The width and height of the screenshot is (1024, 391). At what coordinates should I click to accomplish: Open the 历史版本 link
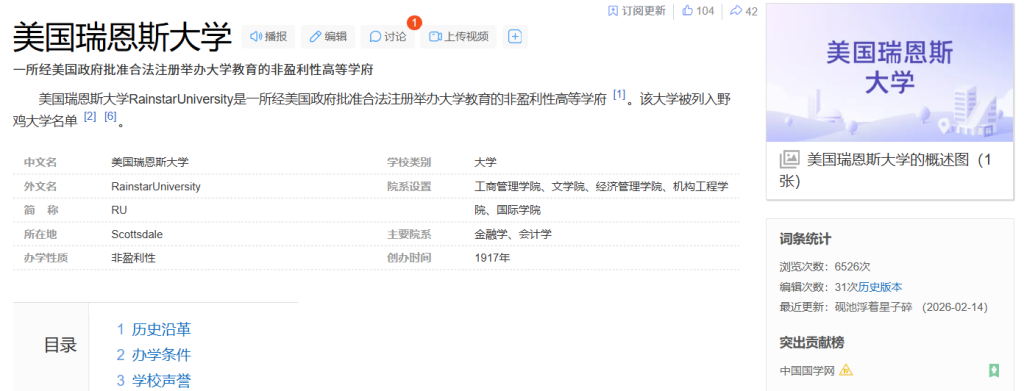tap(880, 287)
